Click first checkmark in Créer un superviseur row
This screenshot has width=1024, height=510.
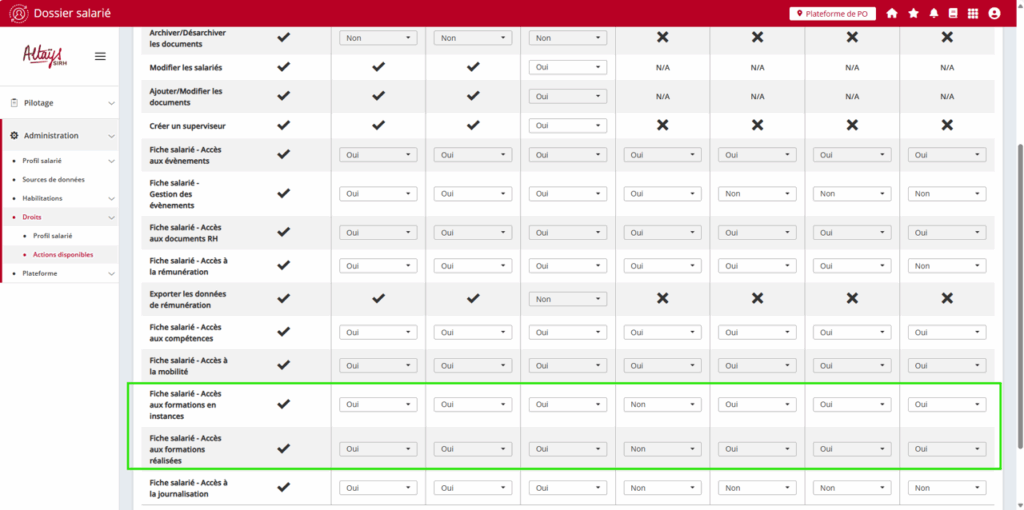pos(284,125)
